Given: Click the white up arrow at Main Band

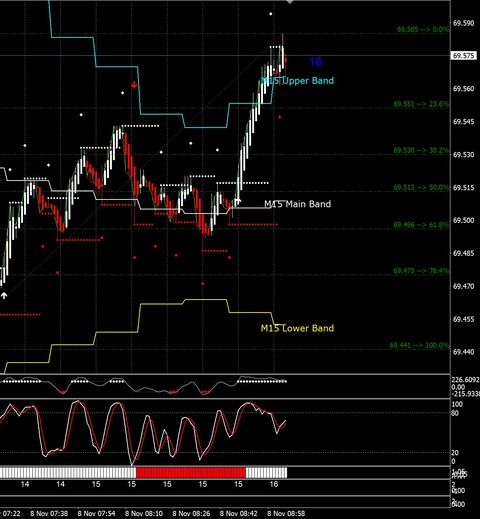Looking at the screenshot, I should 237,201.
